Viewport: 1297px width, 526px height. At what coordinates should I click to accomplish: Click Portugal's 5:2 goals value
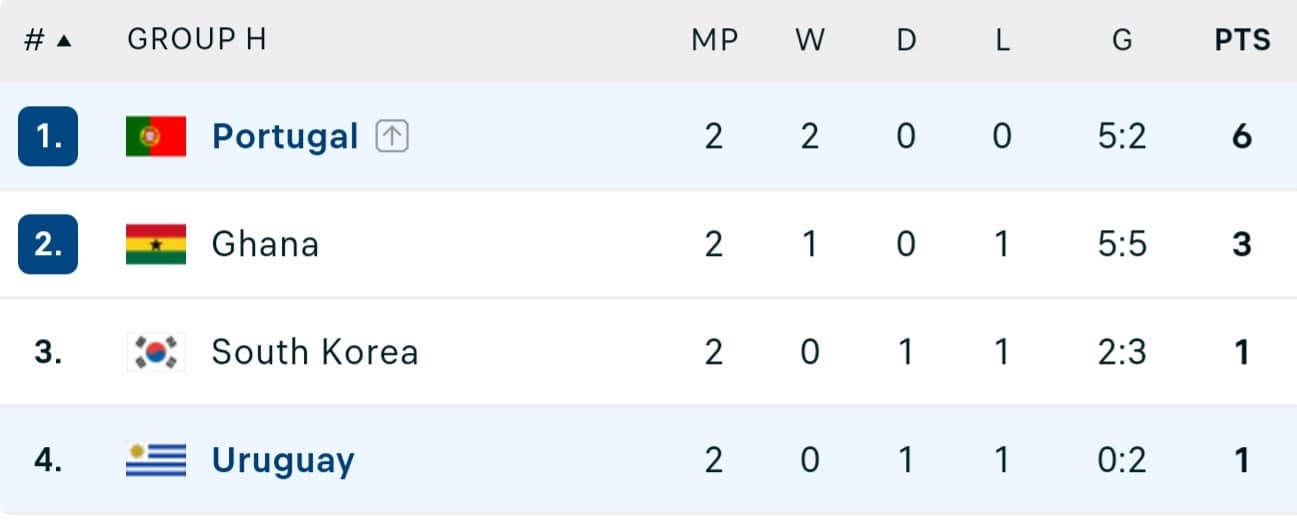(x=1122, y=137)
